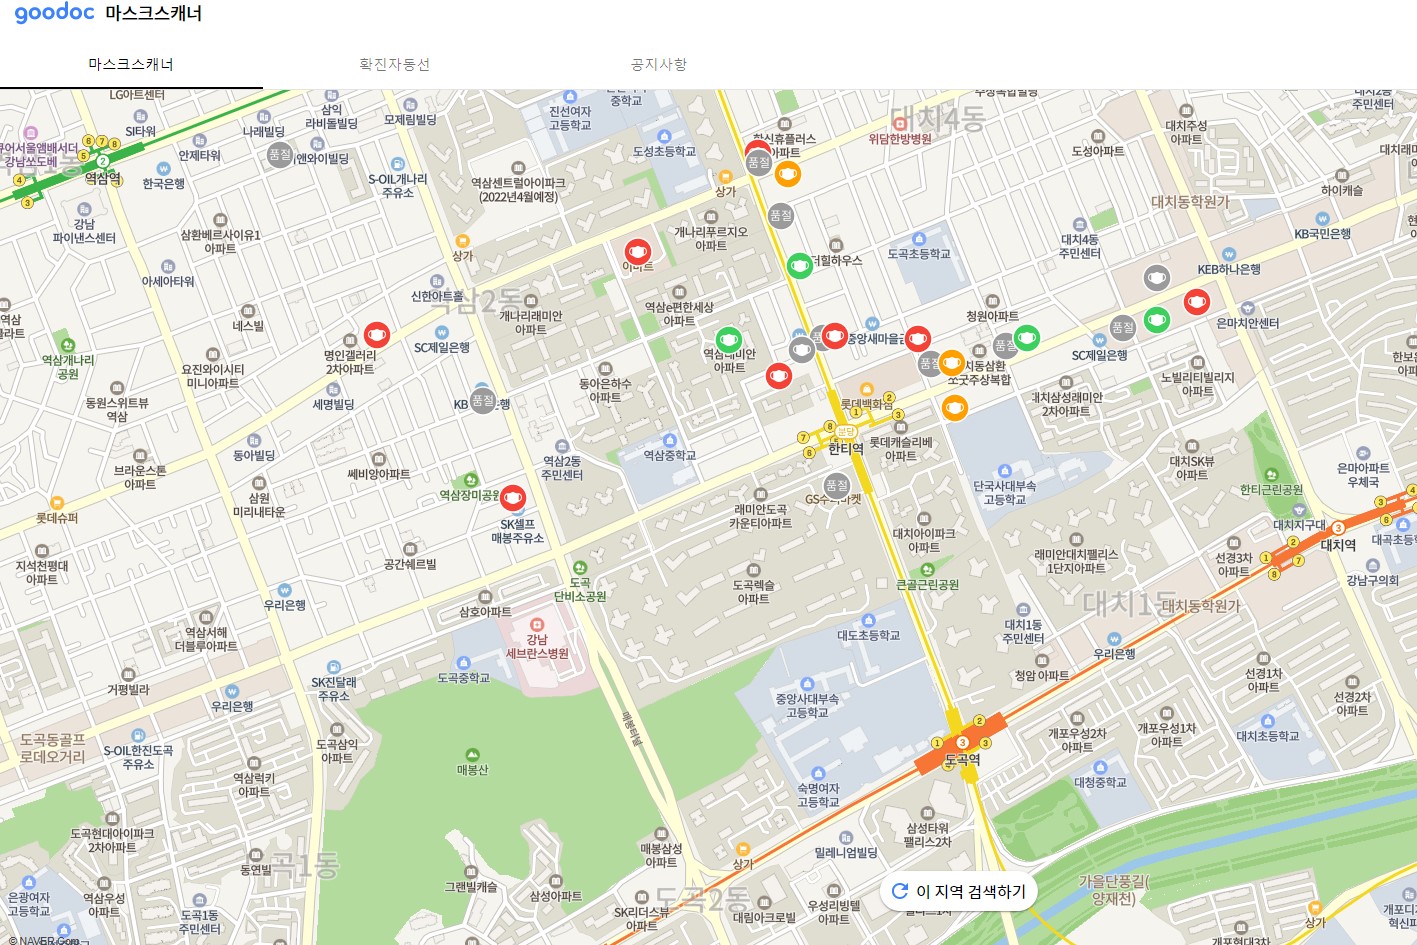Click the KB국민은행 label
The image size is (1417, 945).
click(x=1322, y=234)
